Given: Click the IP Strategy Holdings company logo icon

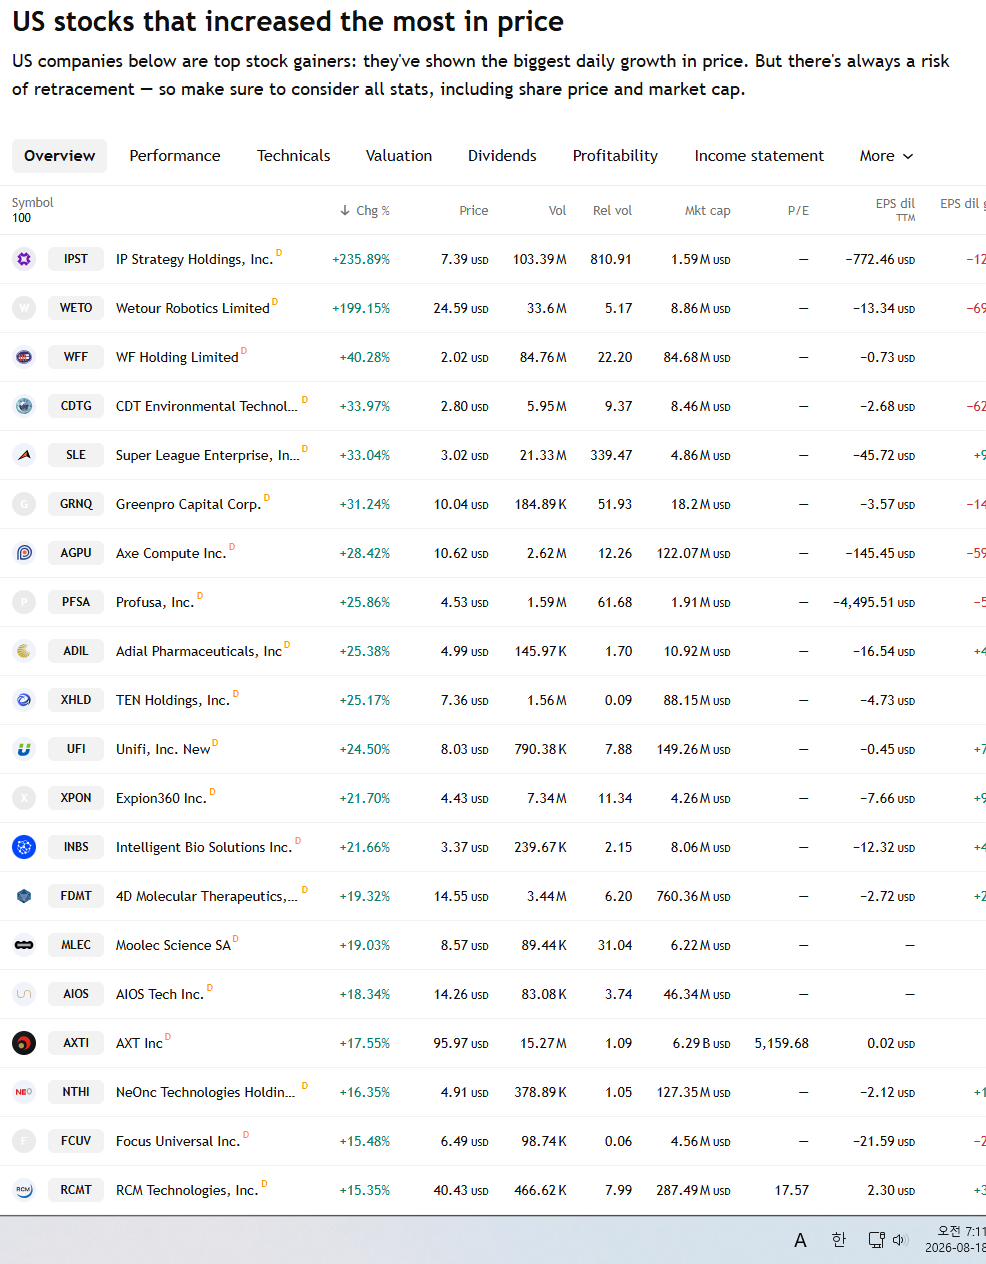Looking at the screenshot, I should tap(24, 259).
